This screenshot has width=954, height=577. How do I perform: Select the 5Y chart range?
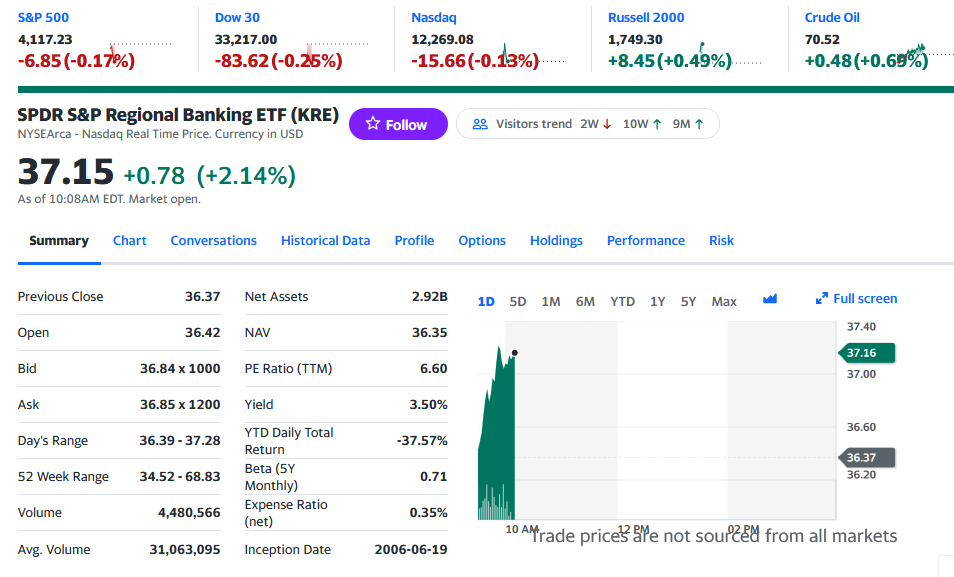688,301
